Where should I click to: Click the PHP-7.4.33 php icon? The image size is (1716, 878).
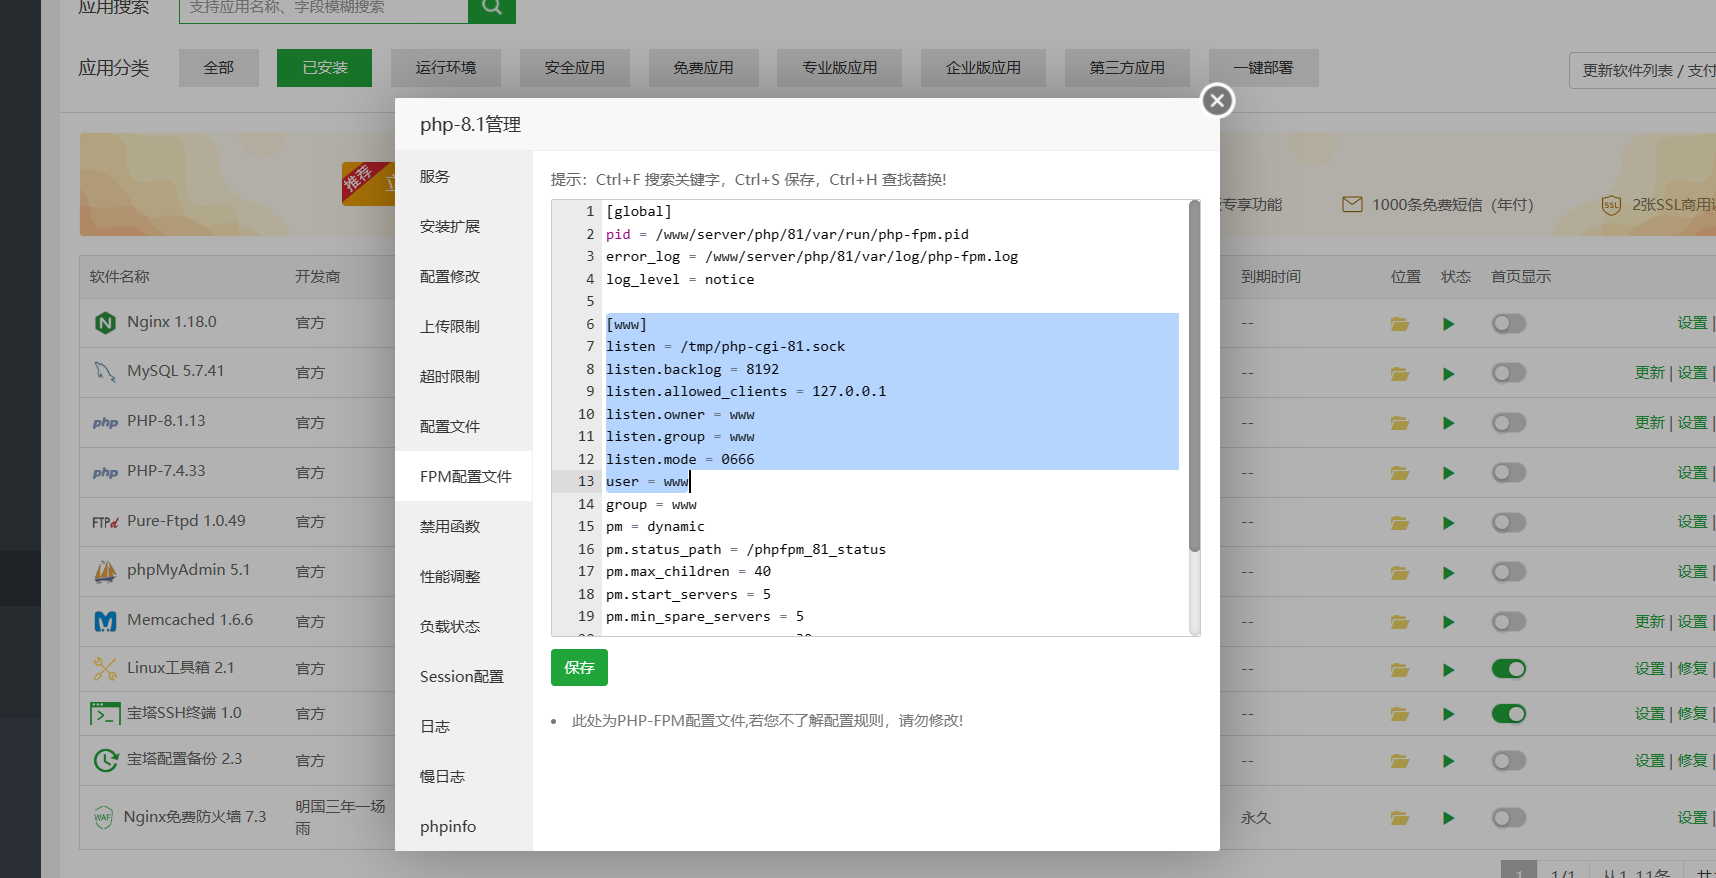click(105, 472)
